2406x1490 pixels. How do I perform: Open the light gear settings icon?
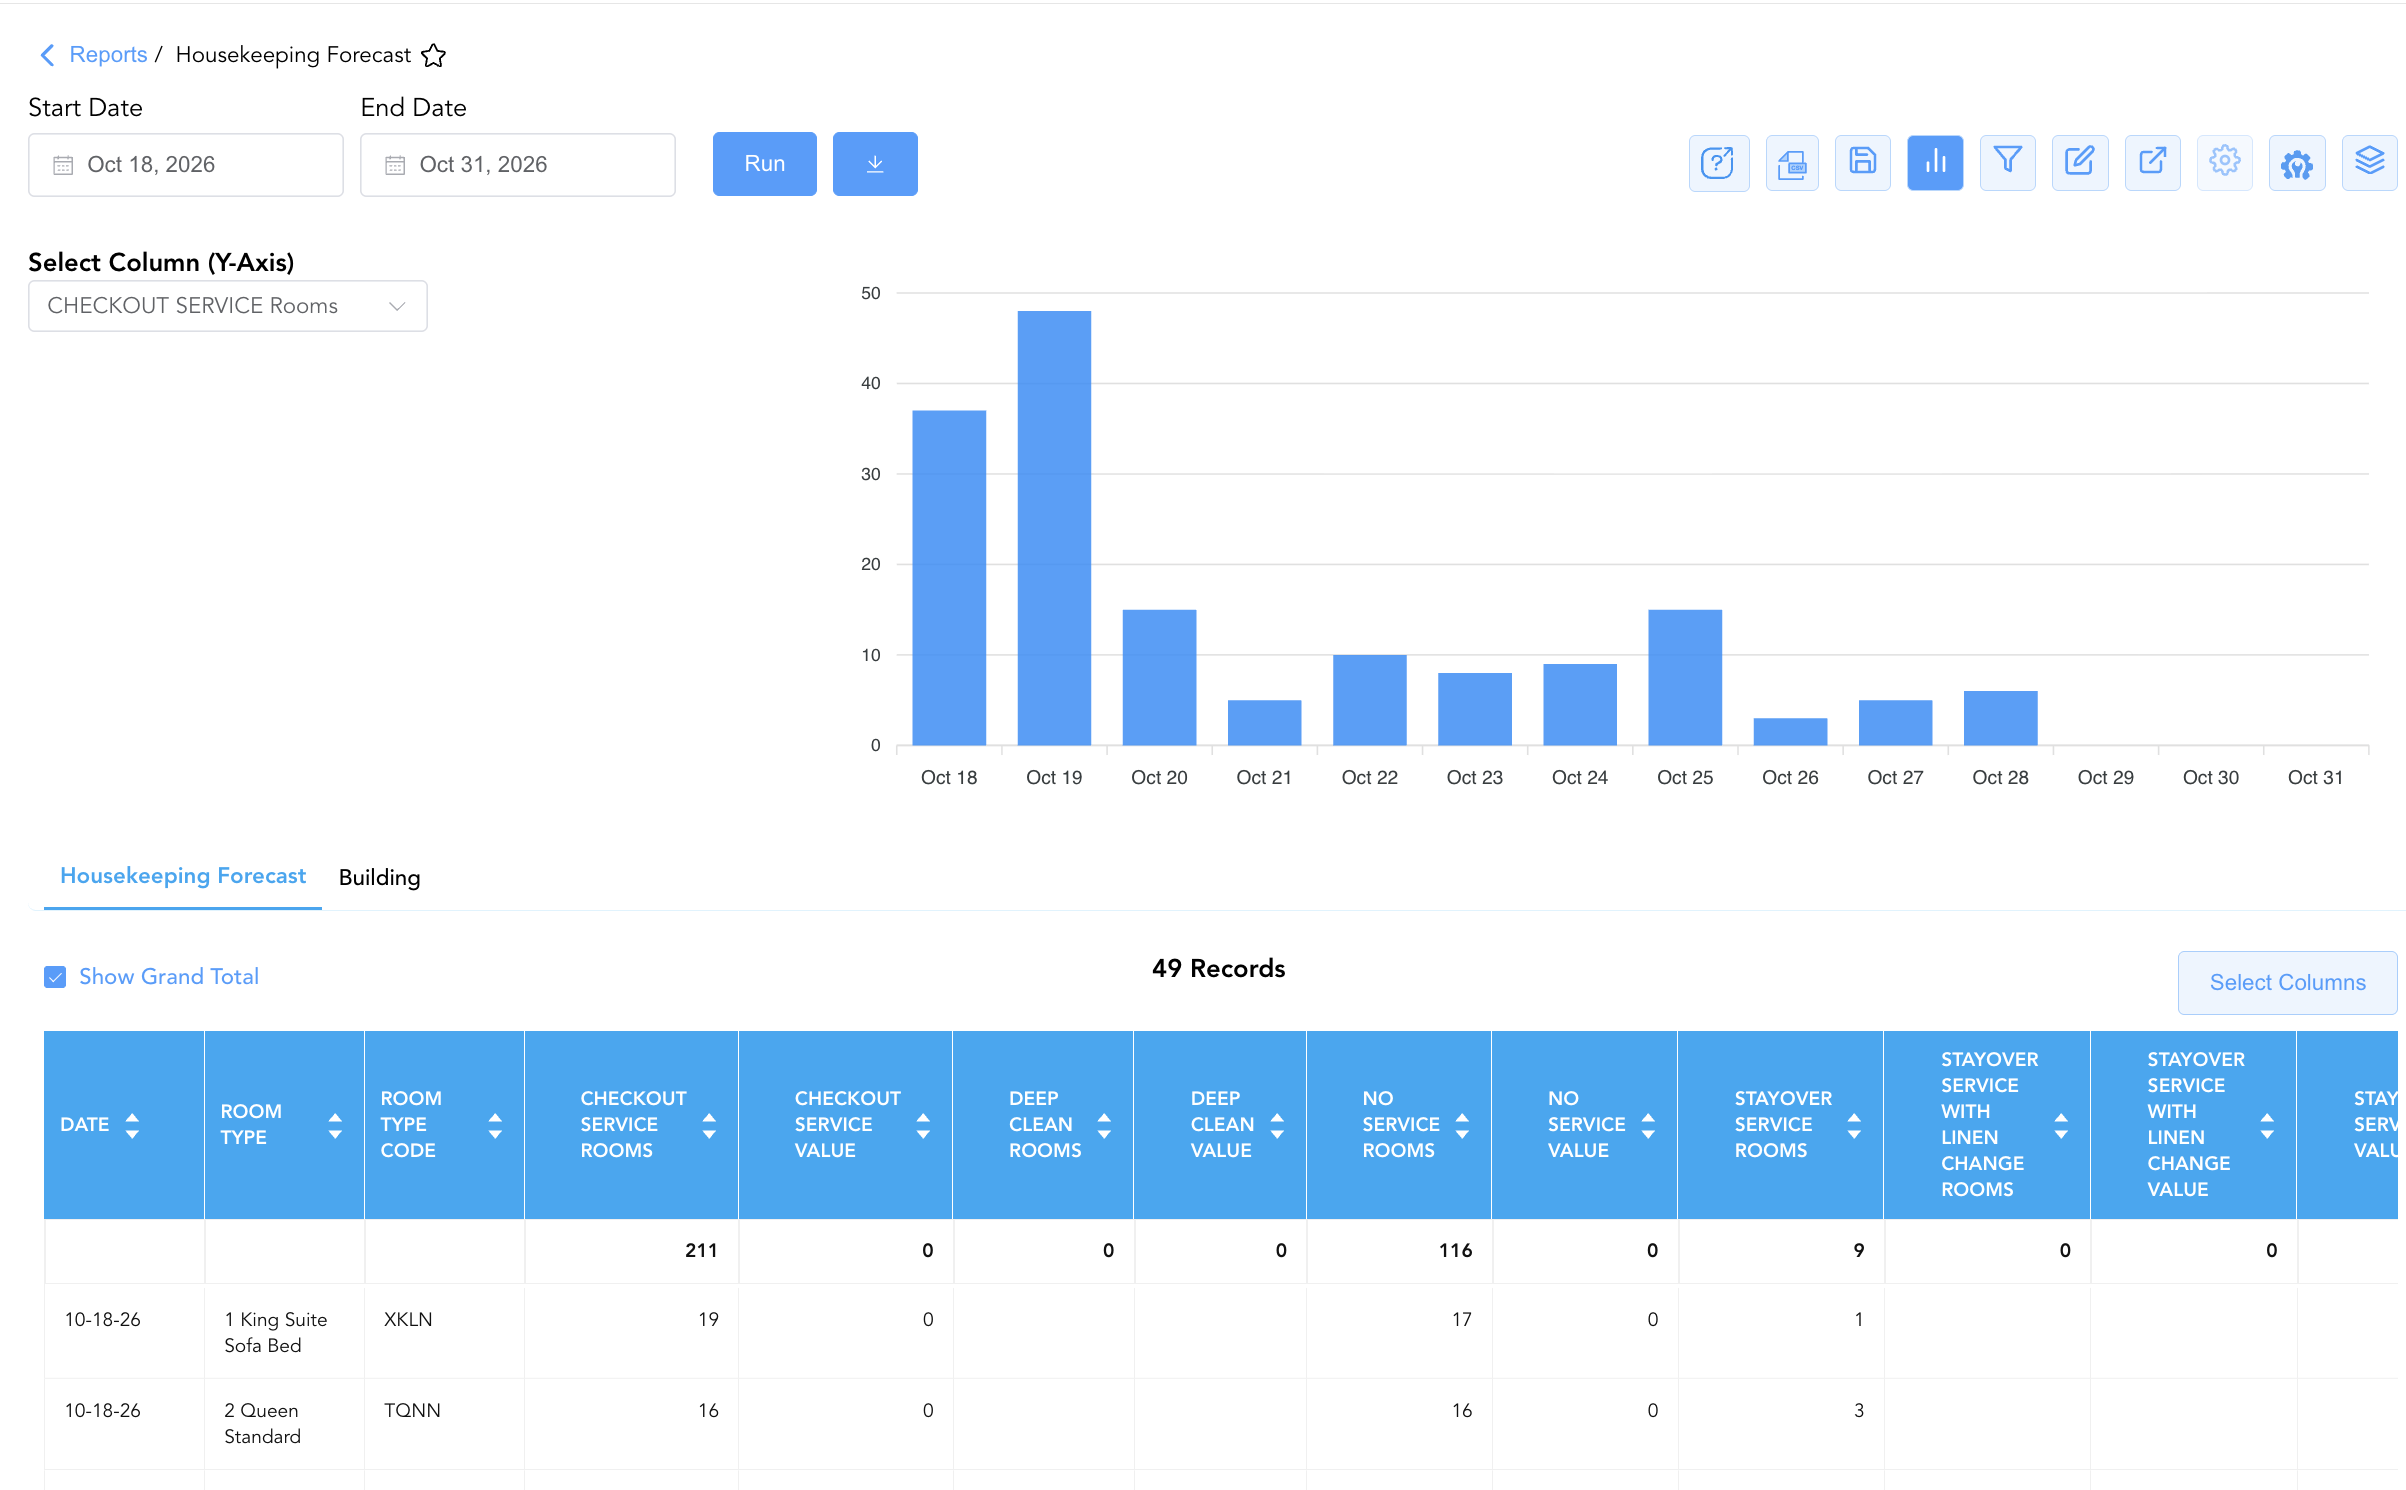tap(2224, 163)
